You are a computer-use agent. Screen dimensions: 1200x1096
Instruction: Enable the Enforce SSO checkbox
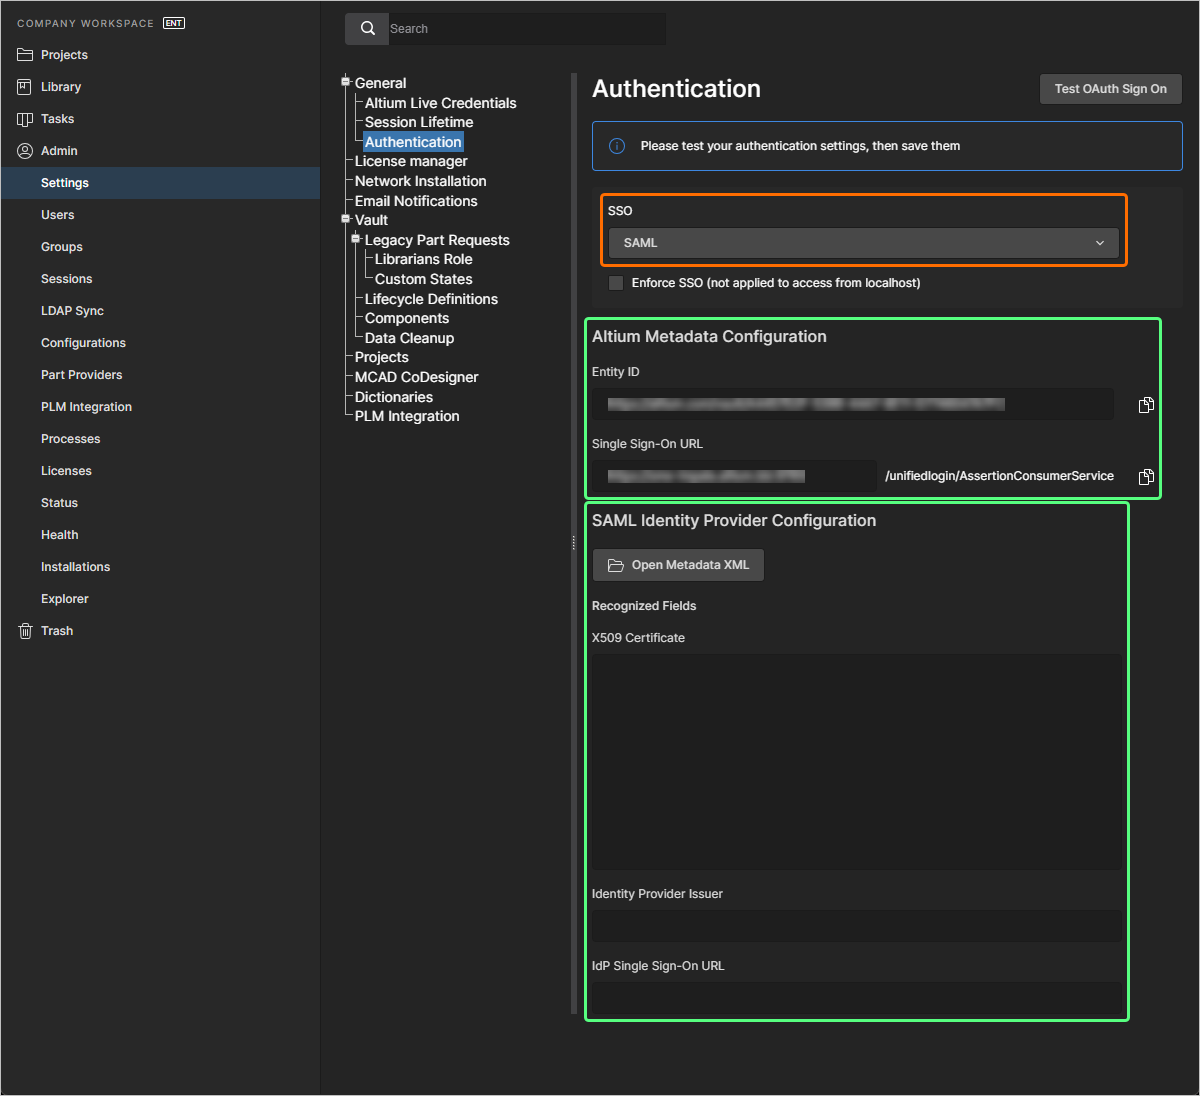point(616,283)
